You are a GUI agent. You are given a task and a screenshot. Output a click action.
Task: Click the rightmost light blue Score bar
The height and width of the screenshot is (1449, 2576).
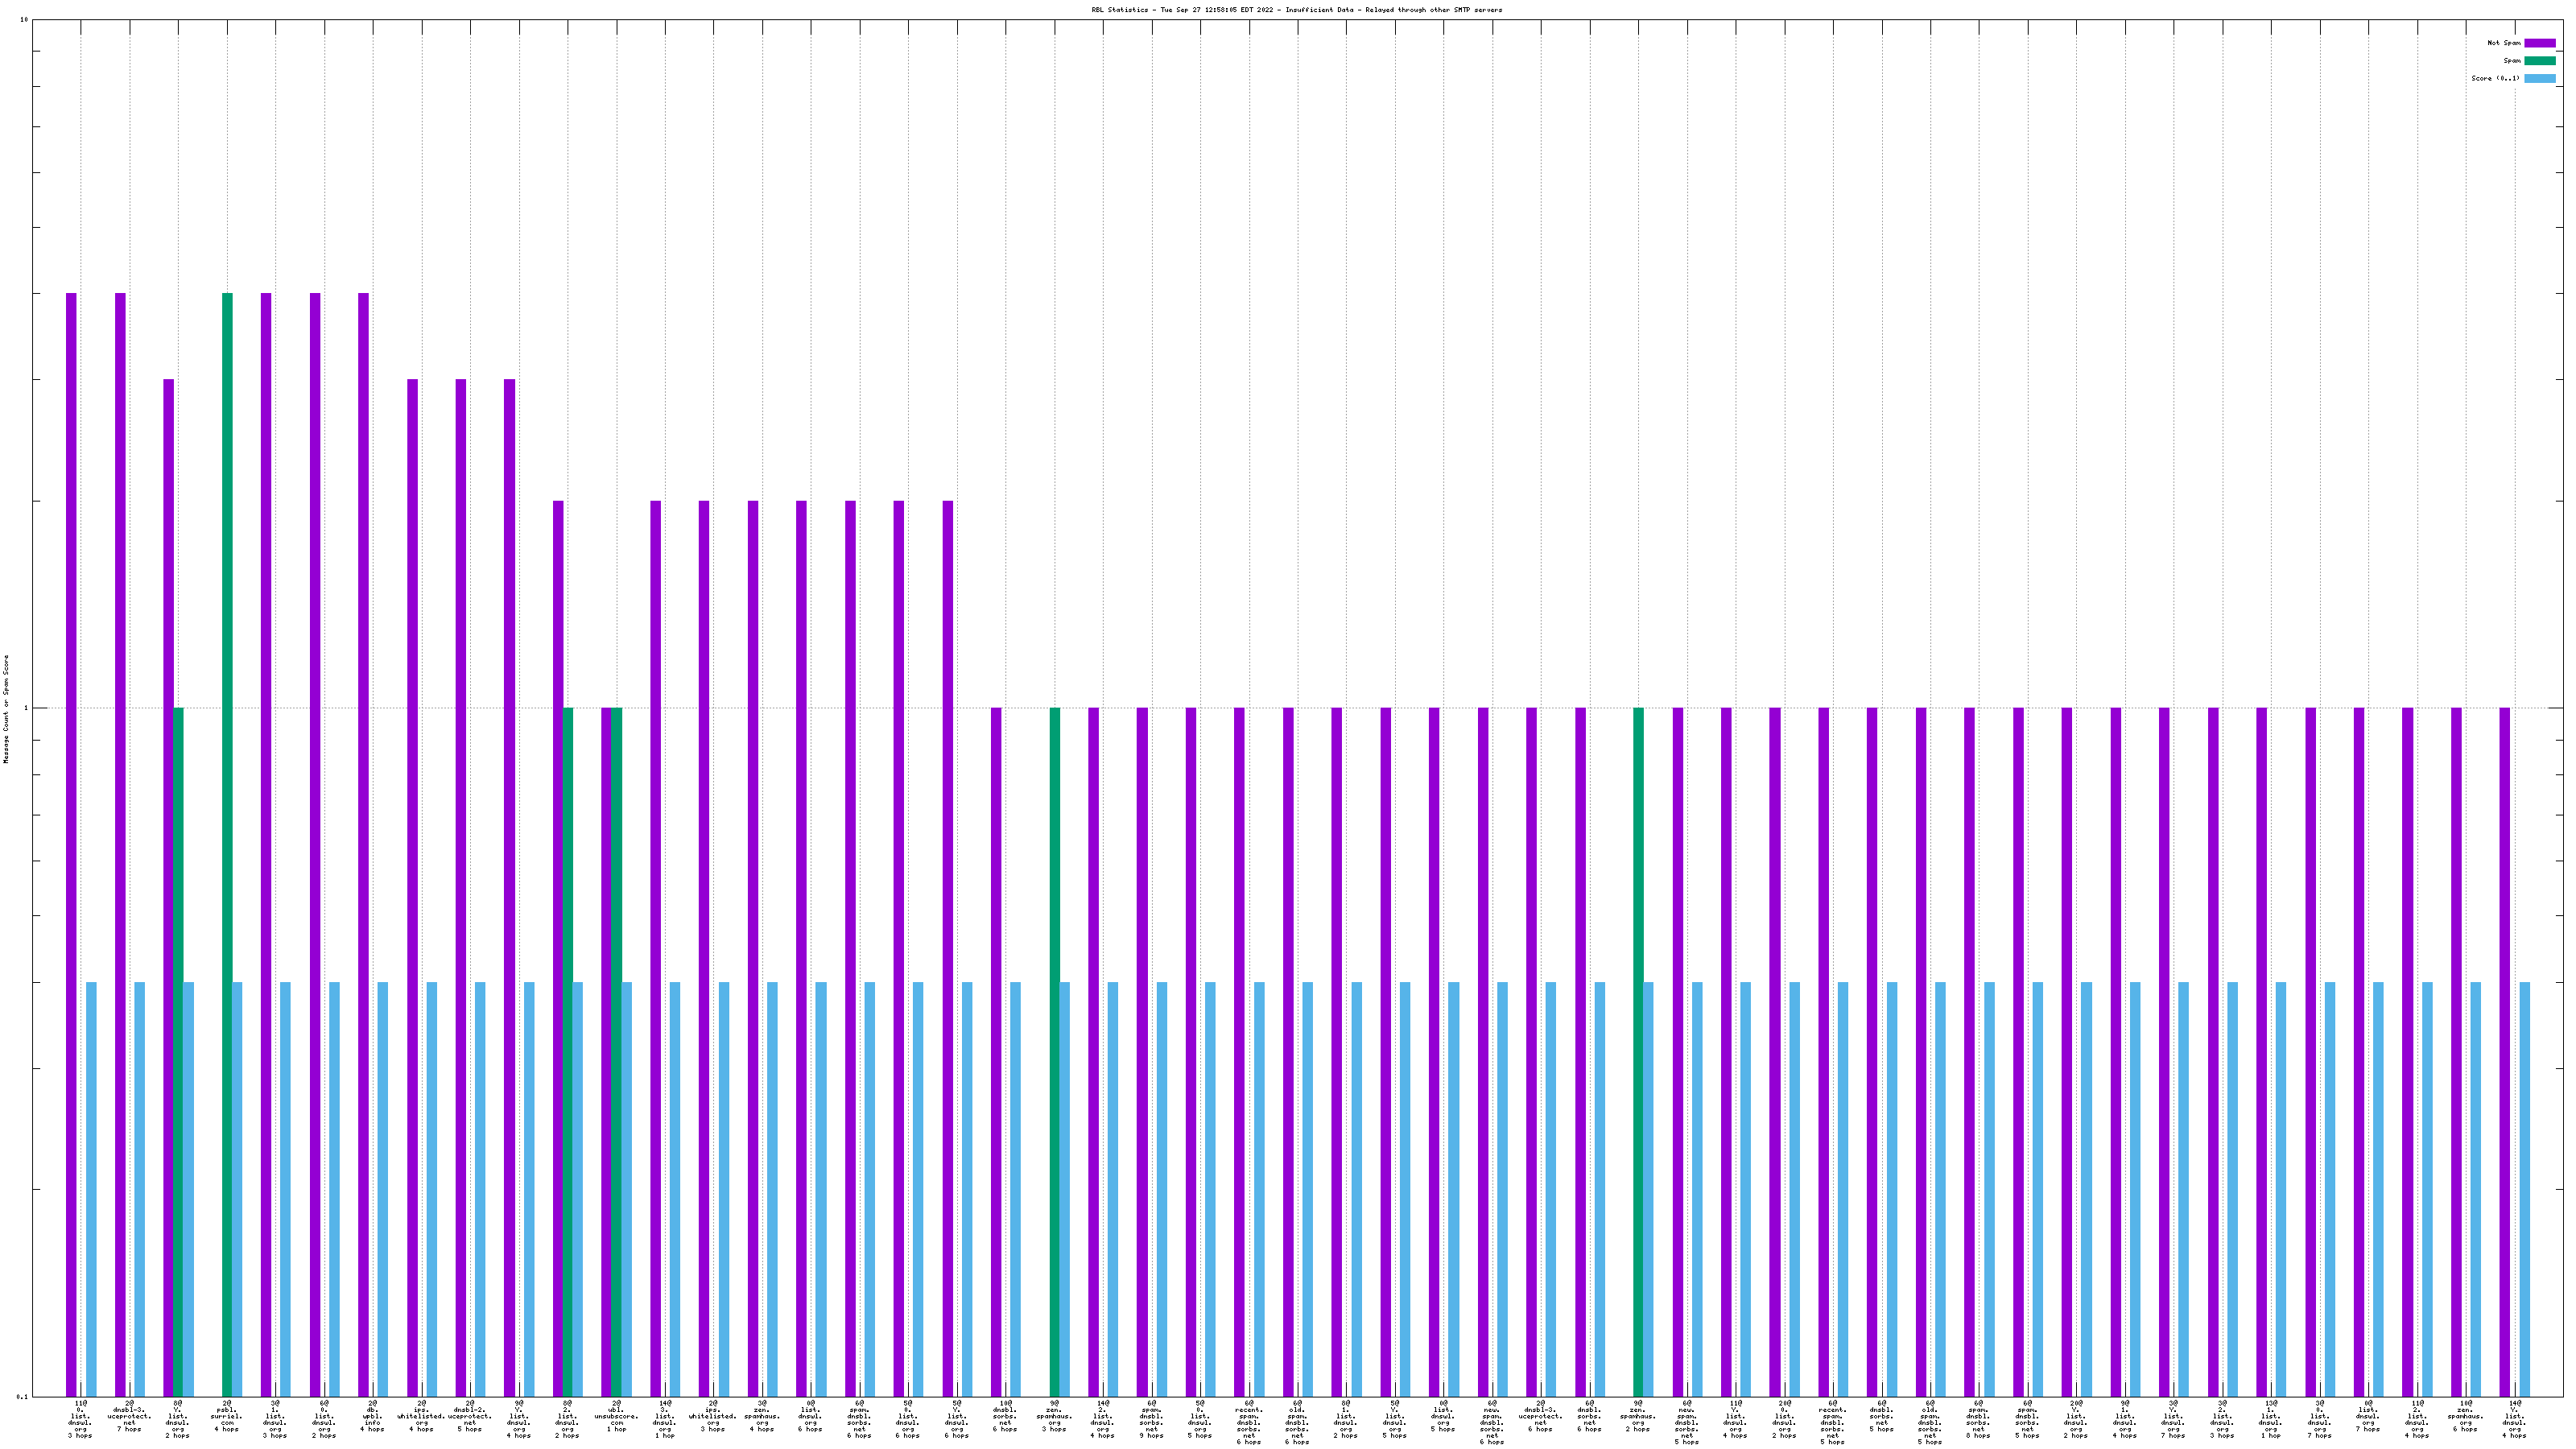pos(2524,1188)
